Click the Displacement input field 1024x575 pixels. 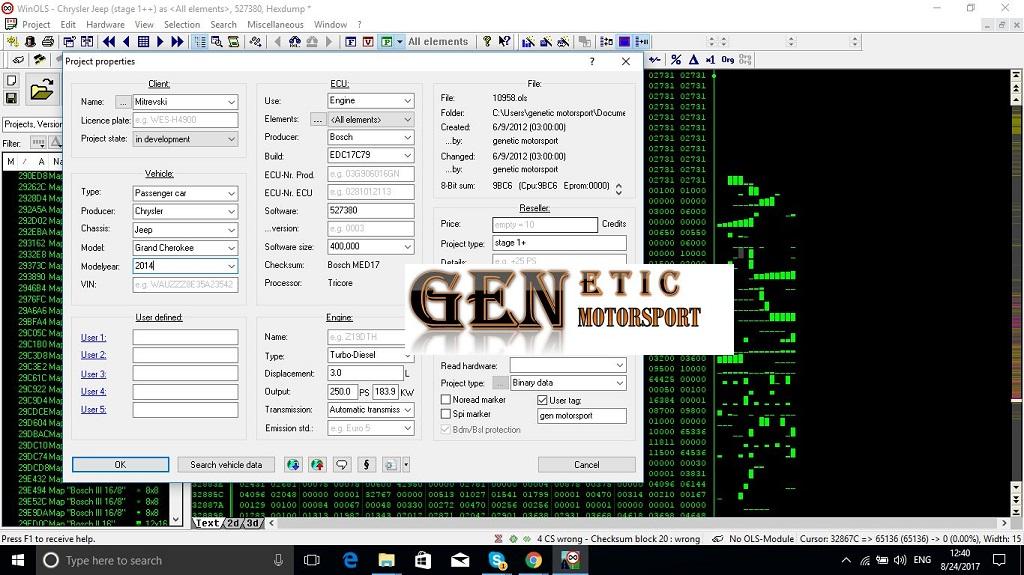(x=364, y=373)
